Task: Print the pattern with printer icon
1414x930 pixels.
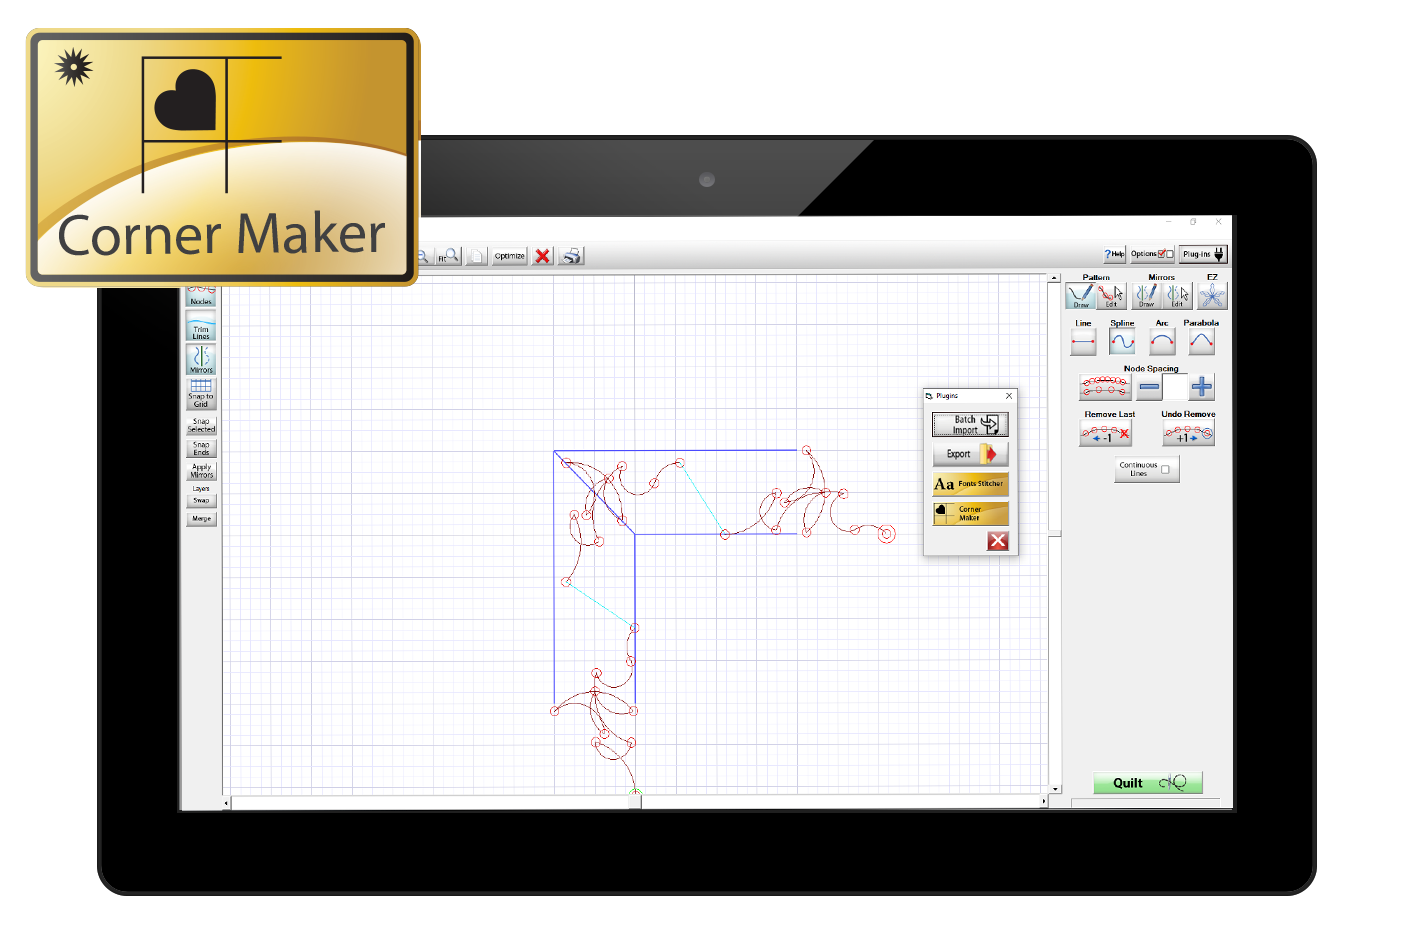Action: click(x=571, y=256)
